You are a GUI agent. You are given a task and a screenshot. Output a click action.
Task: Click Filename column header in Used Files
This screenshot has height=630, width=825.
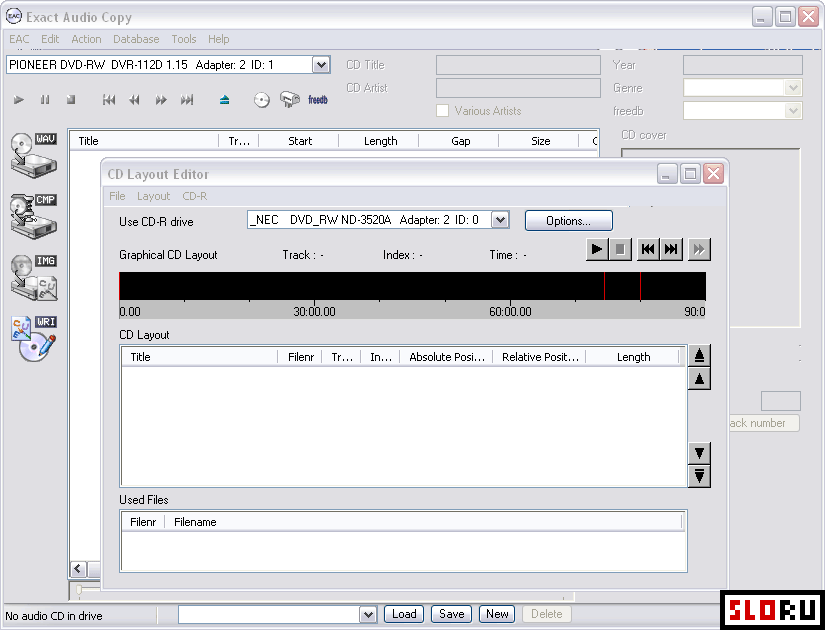424,522
